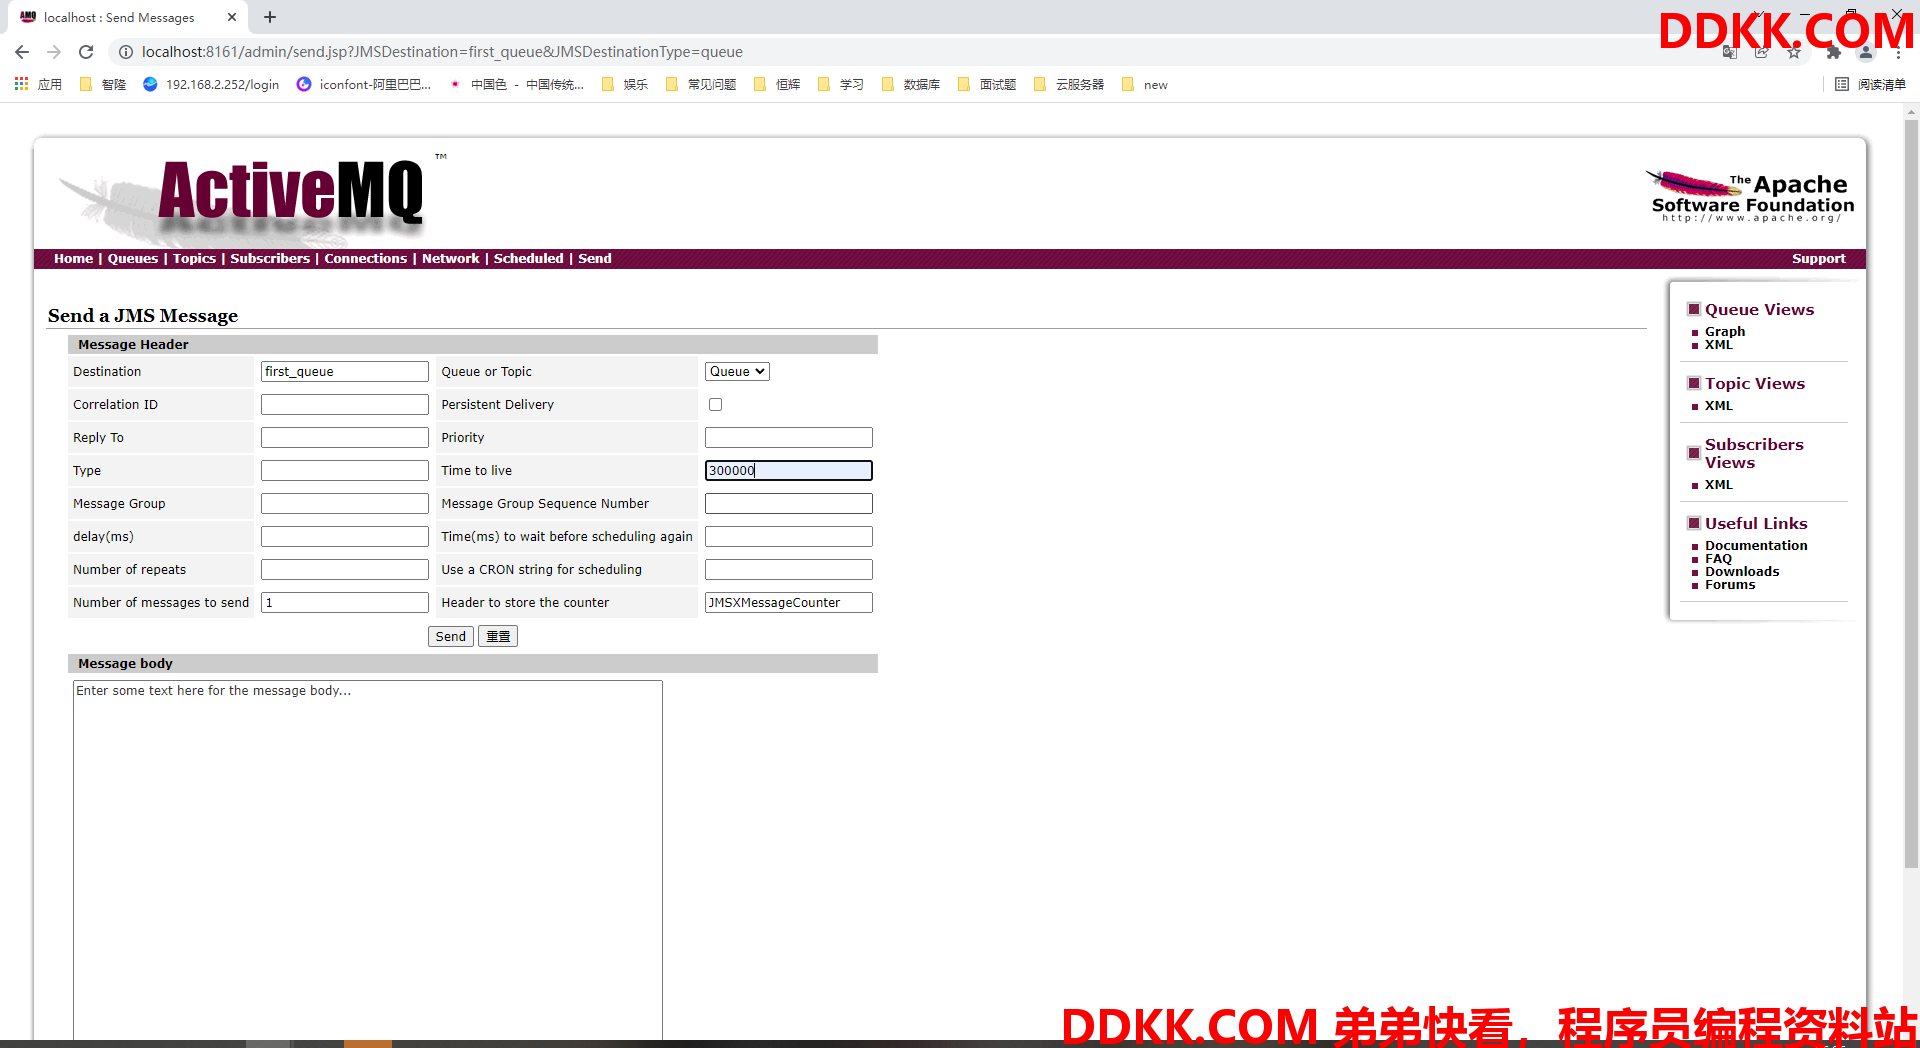Open a new browser tab with plus
The height and width of the screenshot is (1048, 1920).
270,17
